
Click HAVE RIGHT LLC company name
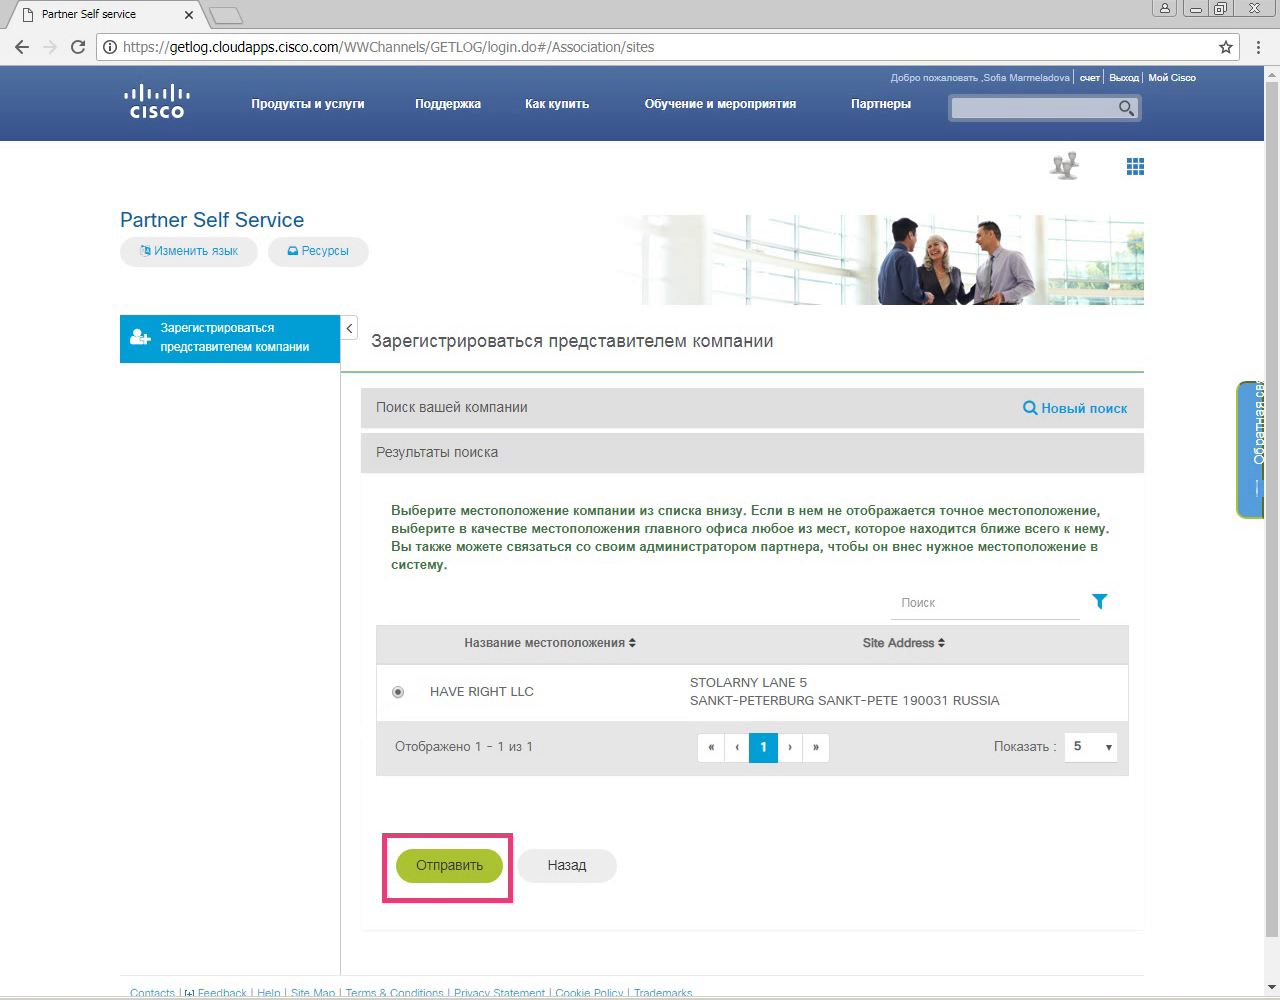point(482,692)
